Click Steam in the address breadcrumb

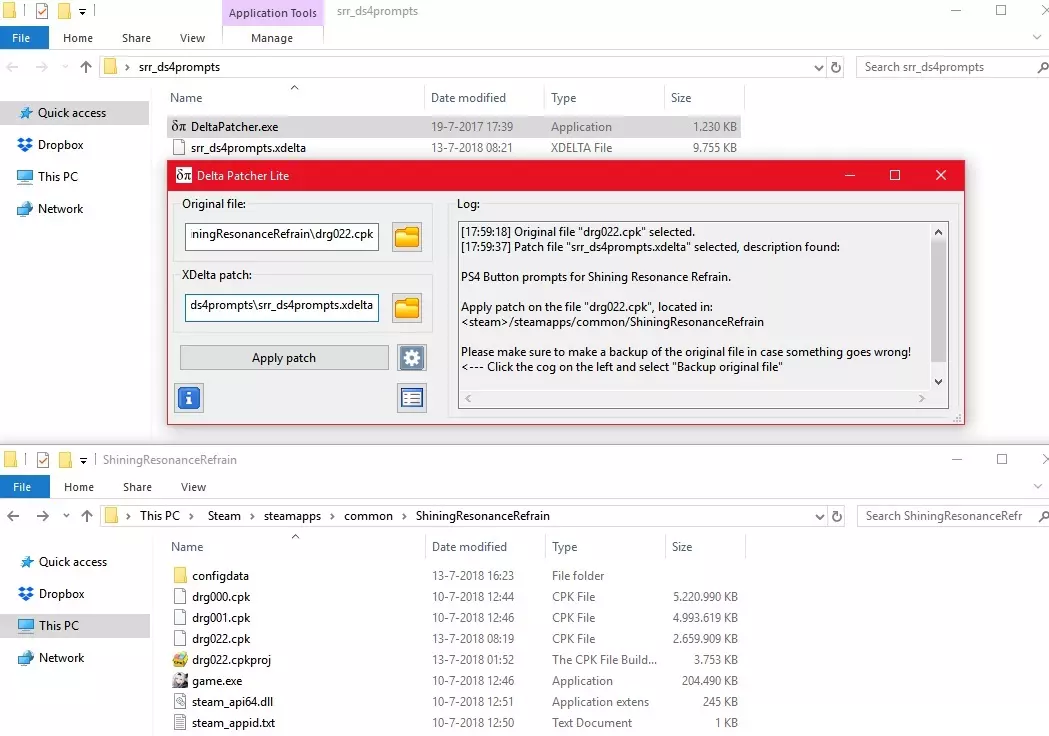click(224, 516)
